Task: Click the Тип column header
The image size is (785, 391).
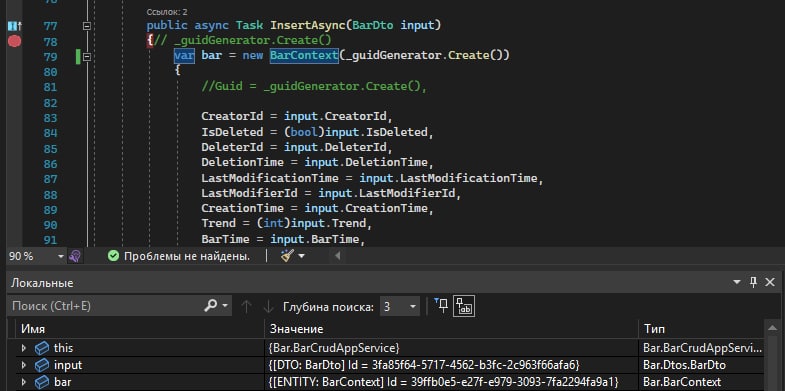Action: pyautogui.click(x=701, y=329)
